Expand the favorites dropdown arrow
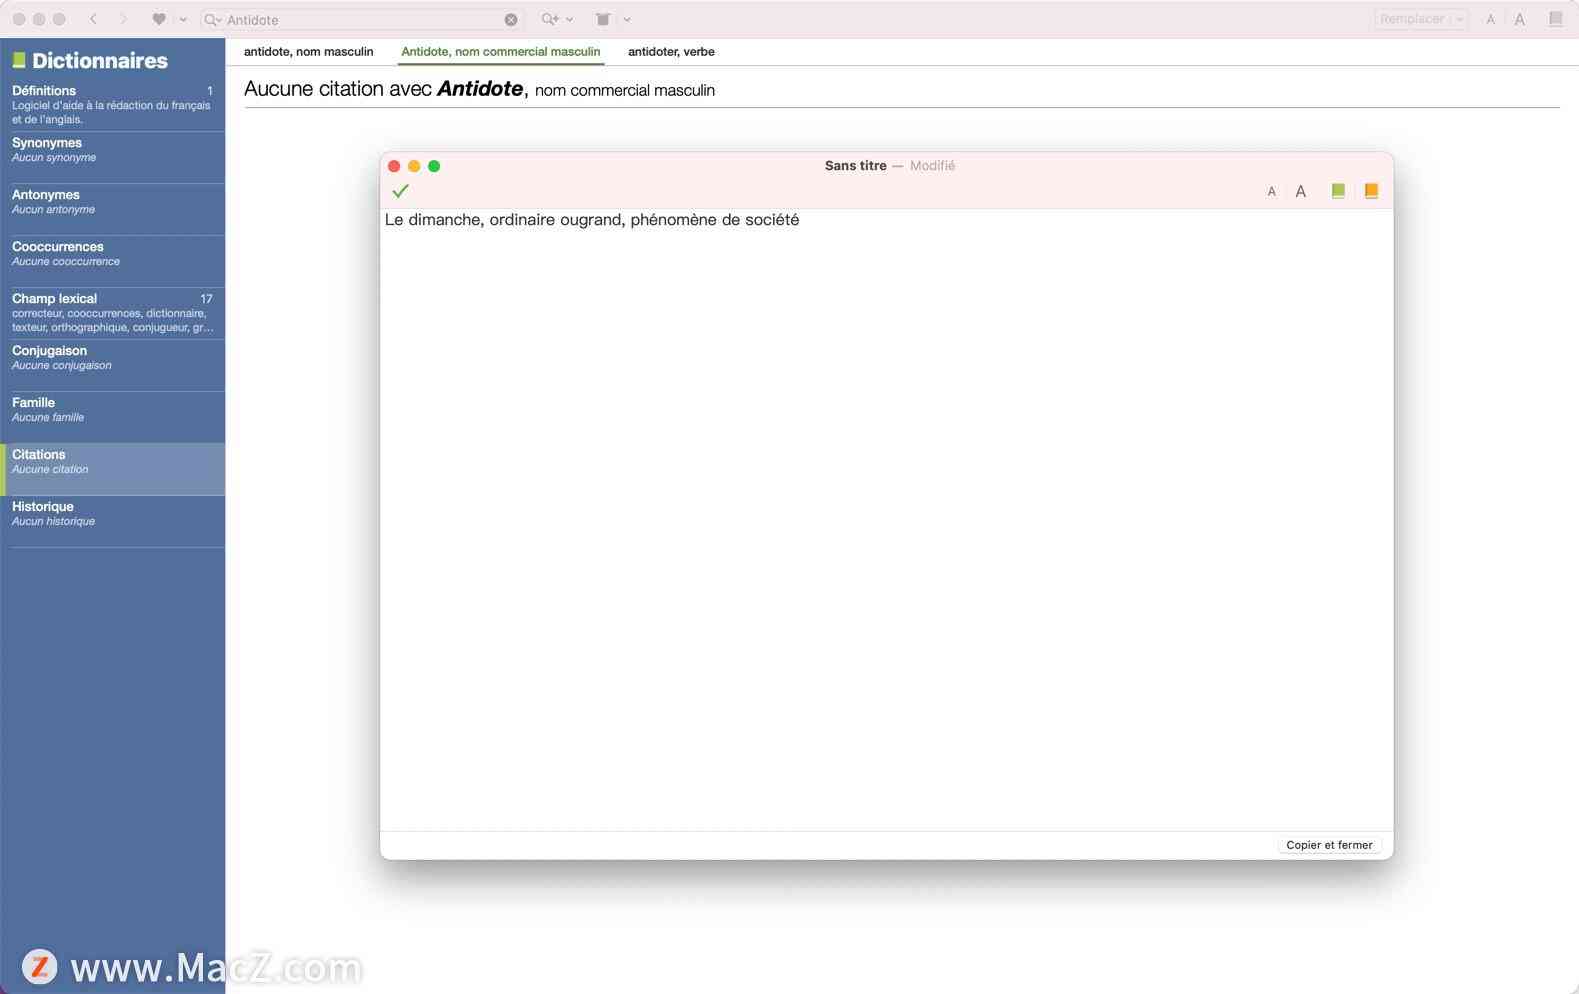The image size is (1579, 994). pyautogui.click(x=183, y=19)
